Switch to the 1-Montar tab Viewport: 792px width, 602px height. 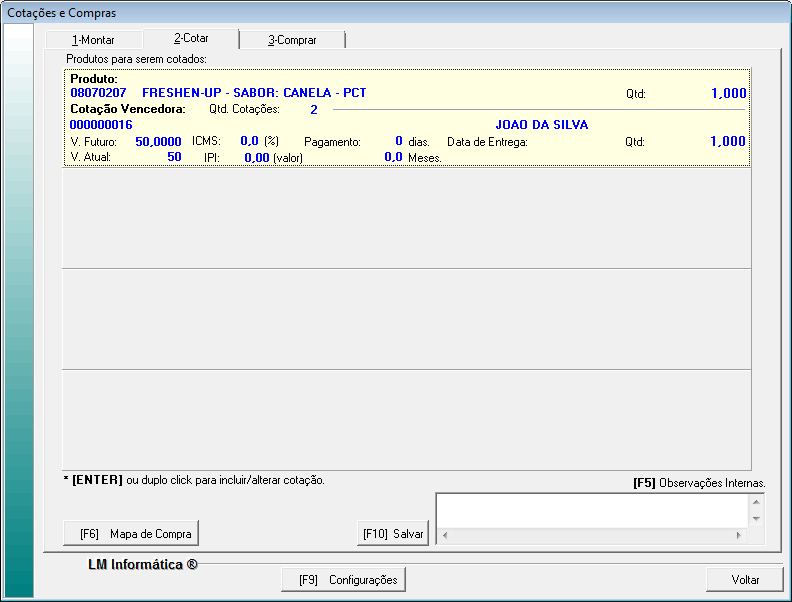coord(94,40)
